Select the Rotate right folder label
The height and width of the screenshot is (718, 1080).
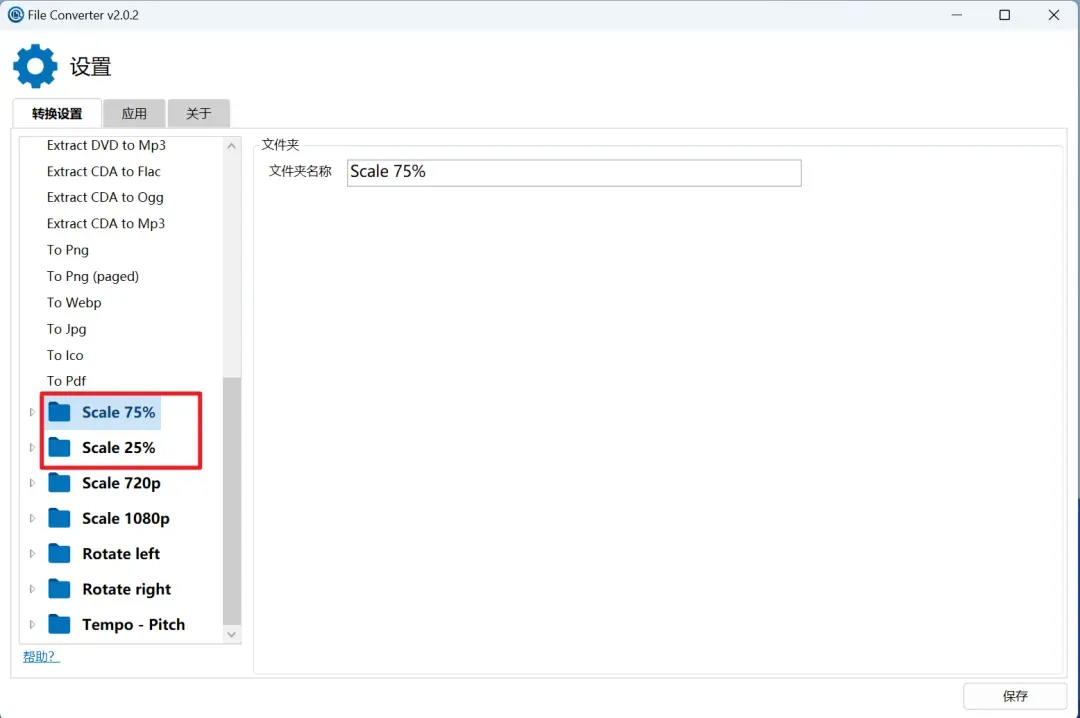point(126,589)
